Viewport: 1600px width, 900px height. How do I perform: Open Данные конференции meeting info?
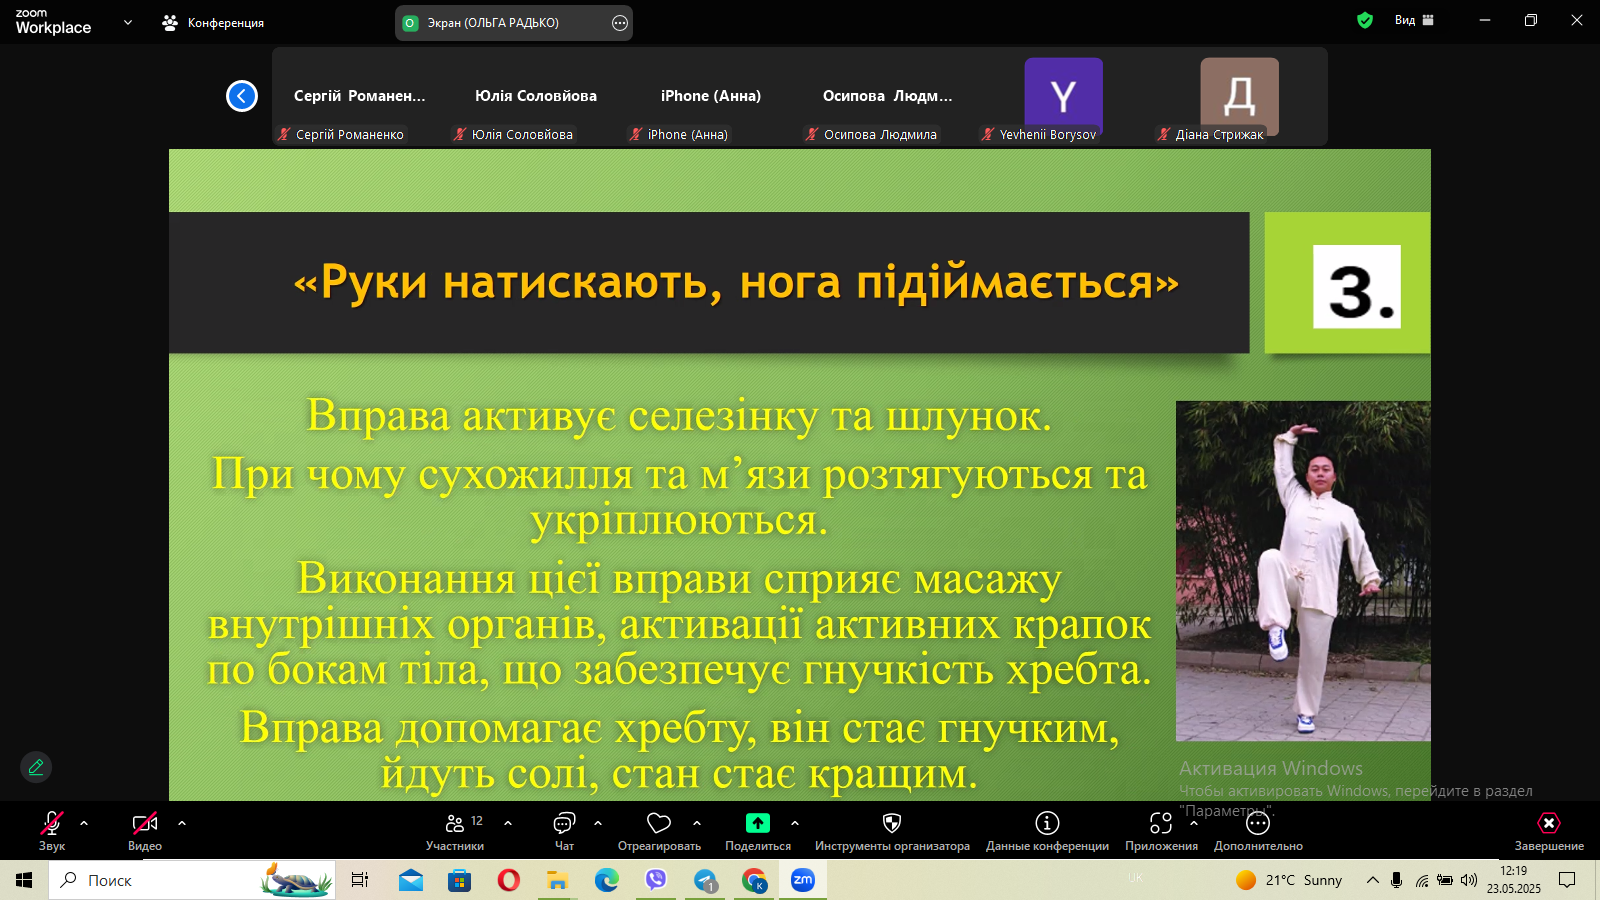click(1047, 831)
